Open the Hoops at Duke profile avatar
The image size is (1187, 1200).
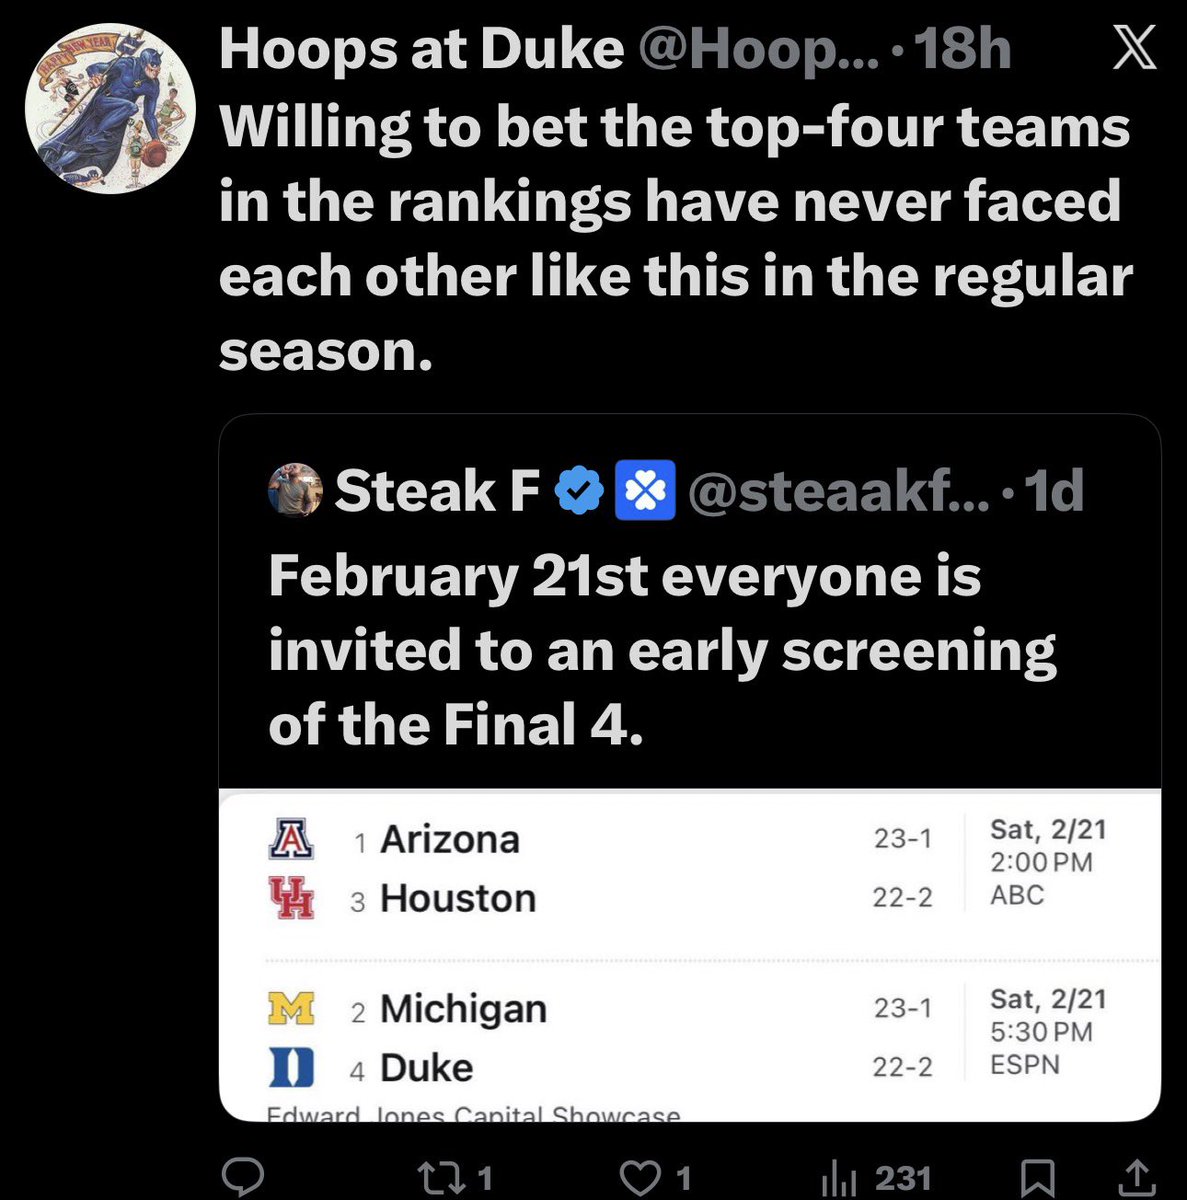[x=110, y=109]
